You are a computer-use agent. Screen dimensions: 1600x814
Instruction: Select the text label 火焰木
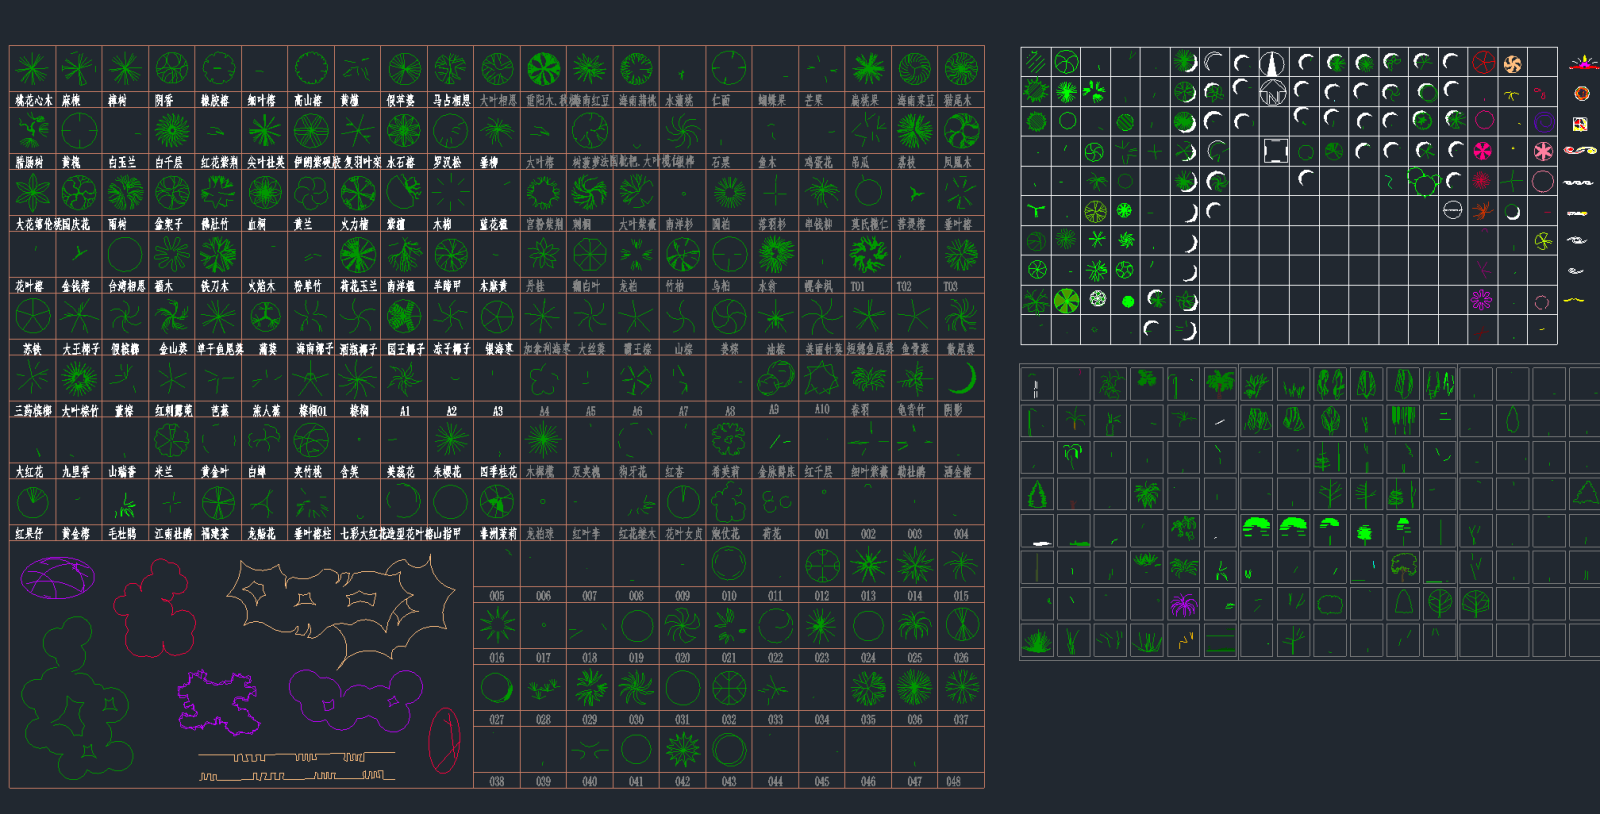tap(261, 286)
